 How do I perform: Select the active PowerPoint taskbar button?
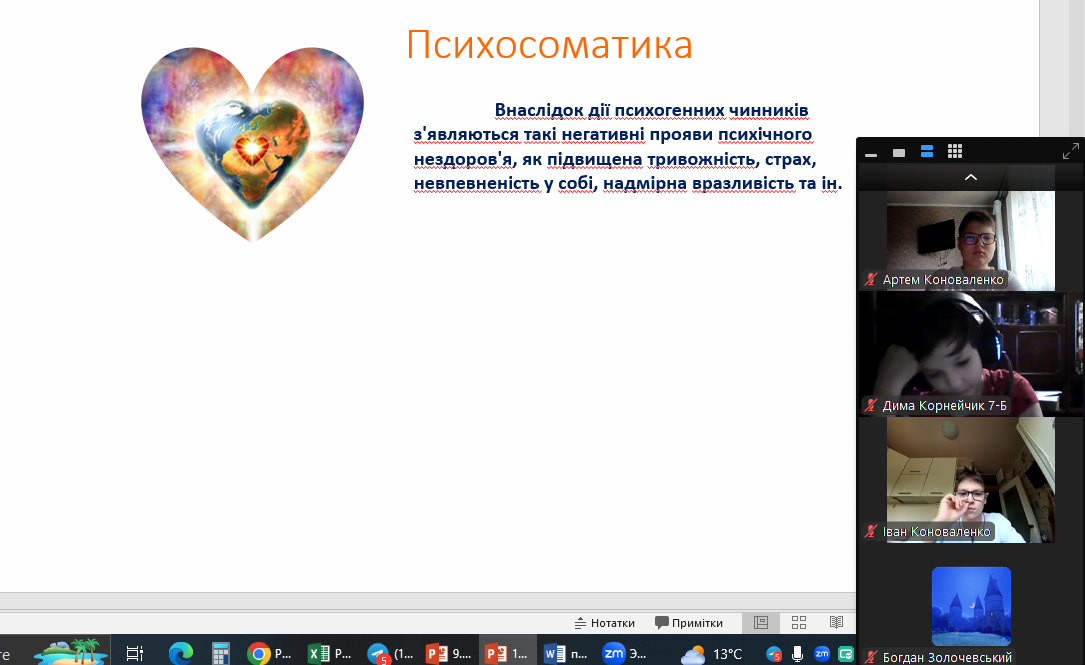507,653
